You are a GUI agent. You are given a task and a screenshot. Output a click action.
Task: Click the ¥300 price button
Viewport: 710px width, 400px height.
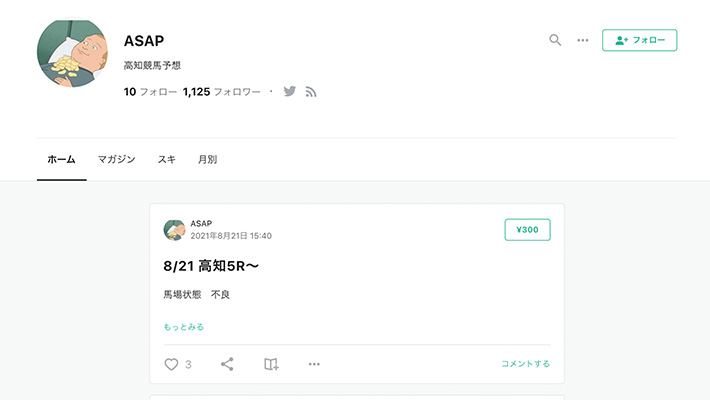pos(527,230)
